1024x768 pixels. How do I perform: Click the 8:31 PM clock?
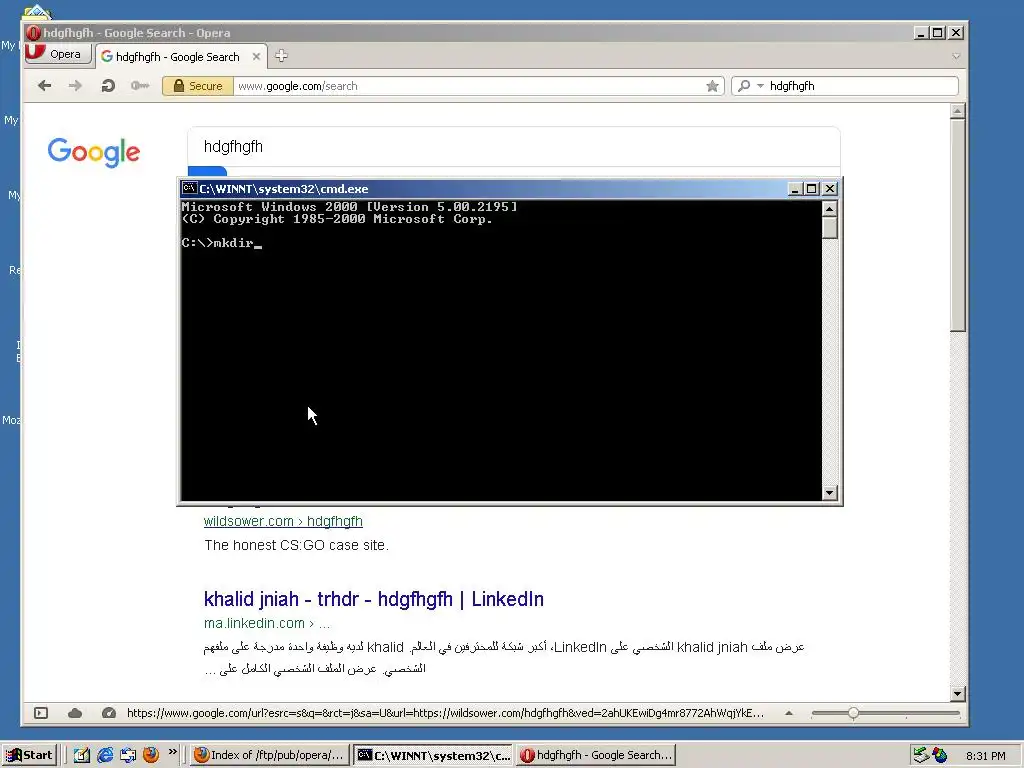click(x=985, y=756)
